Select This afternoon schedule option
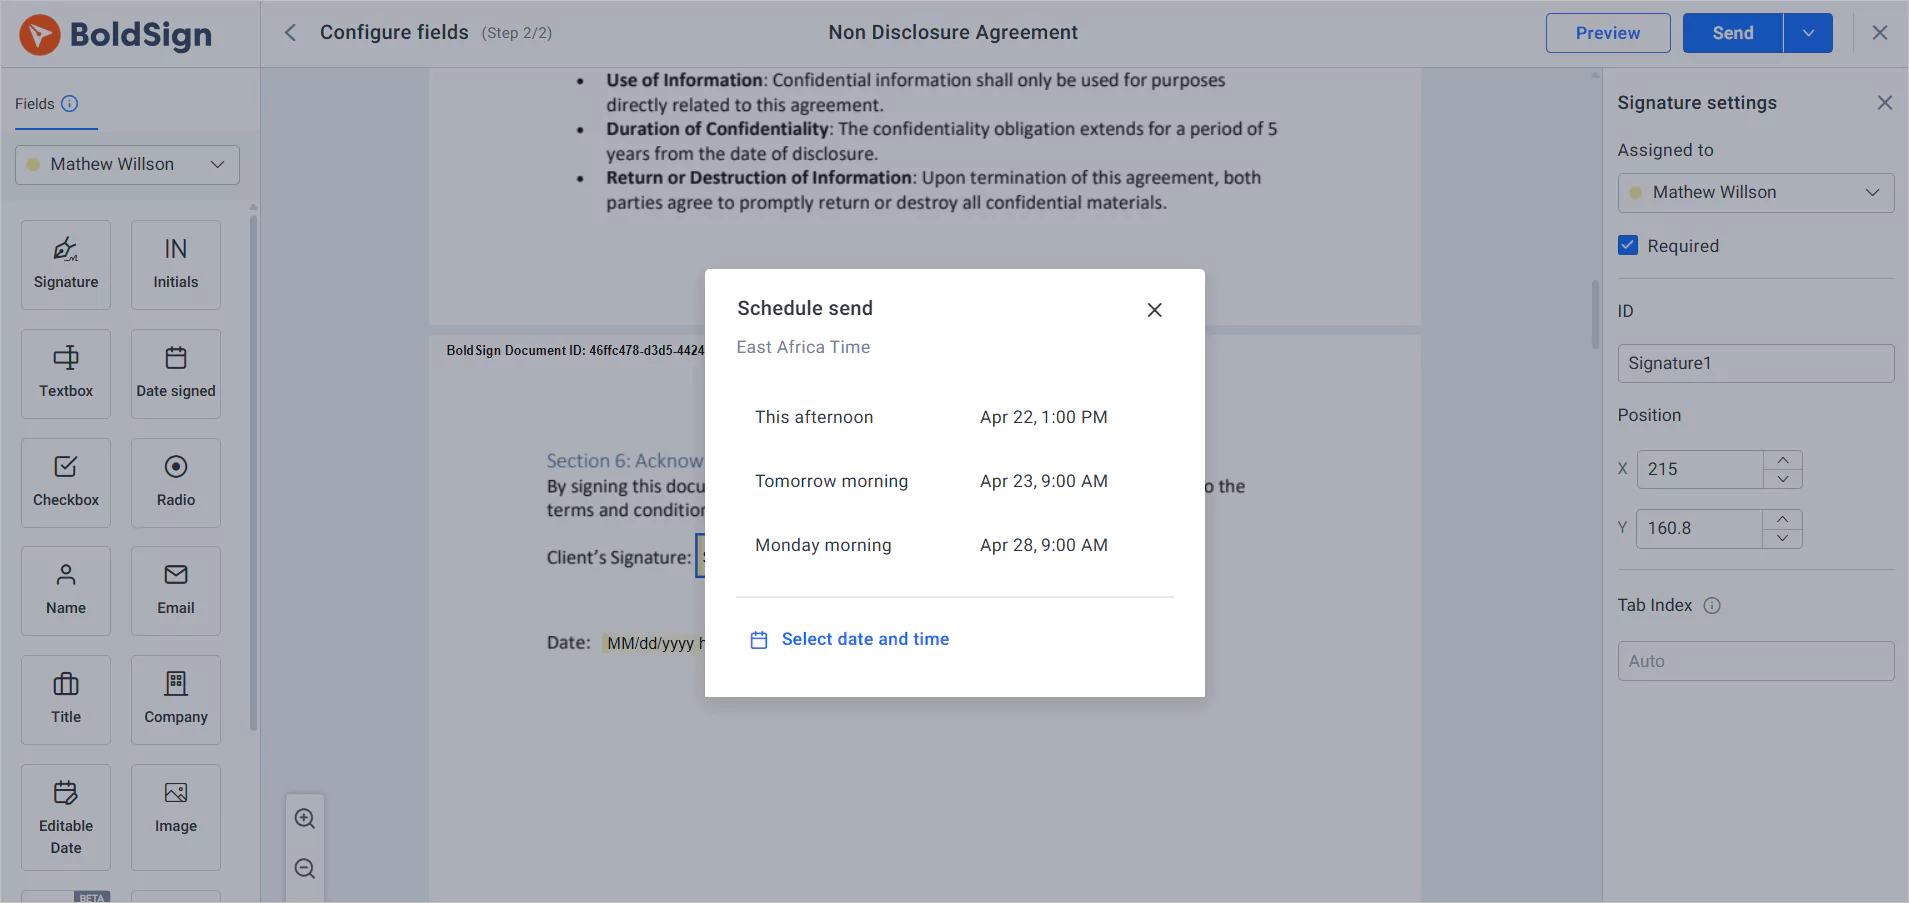 pyautogui.click(x=954, y=417)
